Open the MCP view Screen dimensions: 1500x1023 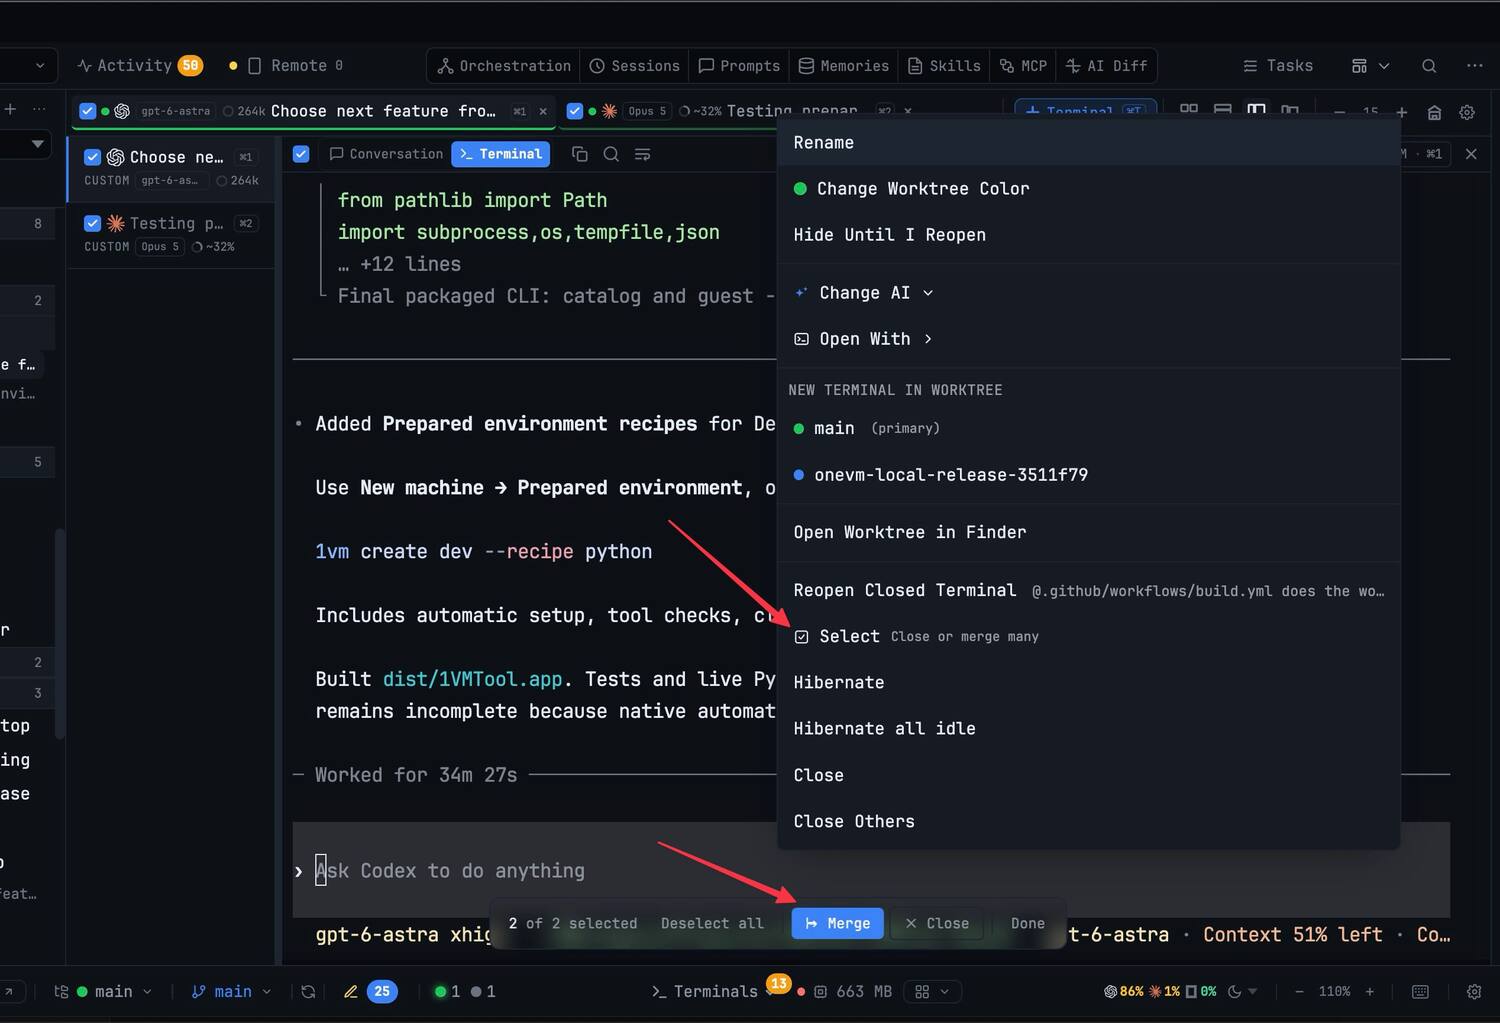(x=1023, y=65)
